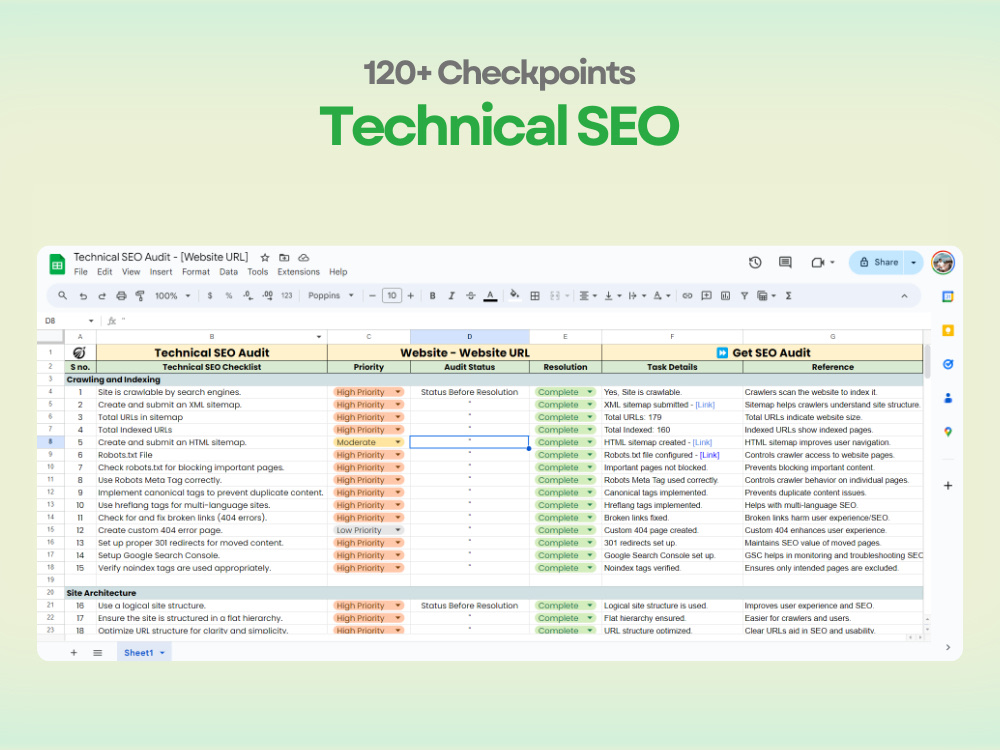Click the Share button
Image resolution: width=1000 pixels, height=750 pixels.
coord(878,262)
